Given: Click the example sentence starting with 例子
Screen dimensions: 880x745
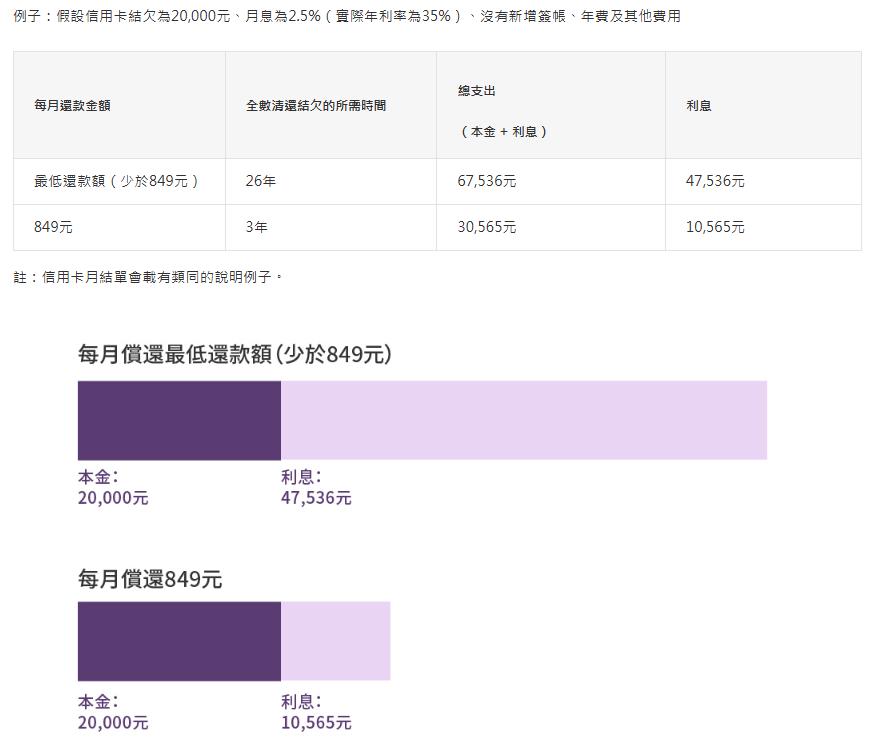Looking at the screenshot, I should click(347, 16).
